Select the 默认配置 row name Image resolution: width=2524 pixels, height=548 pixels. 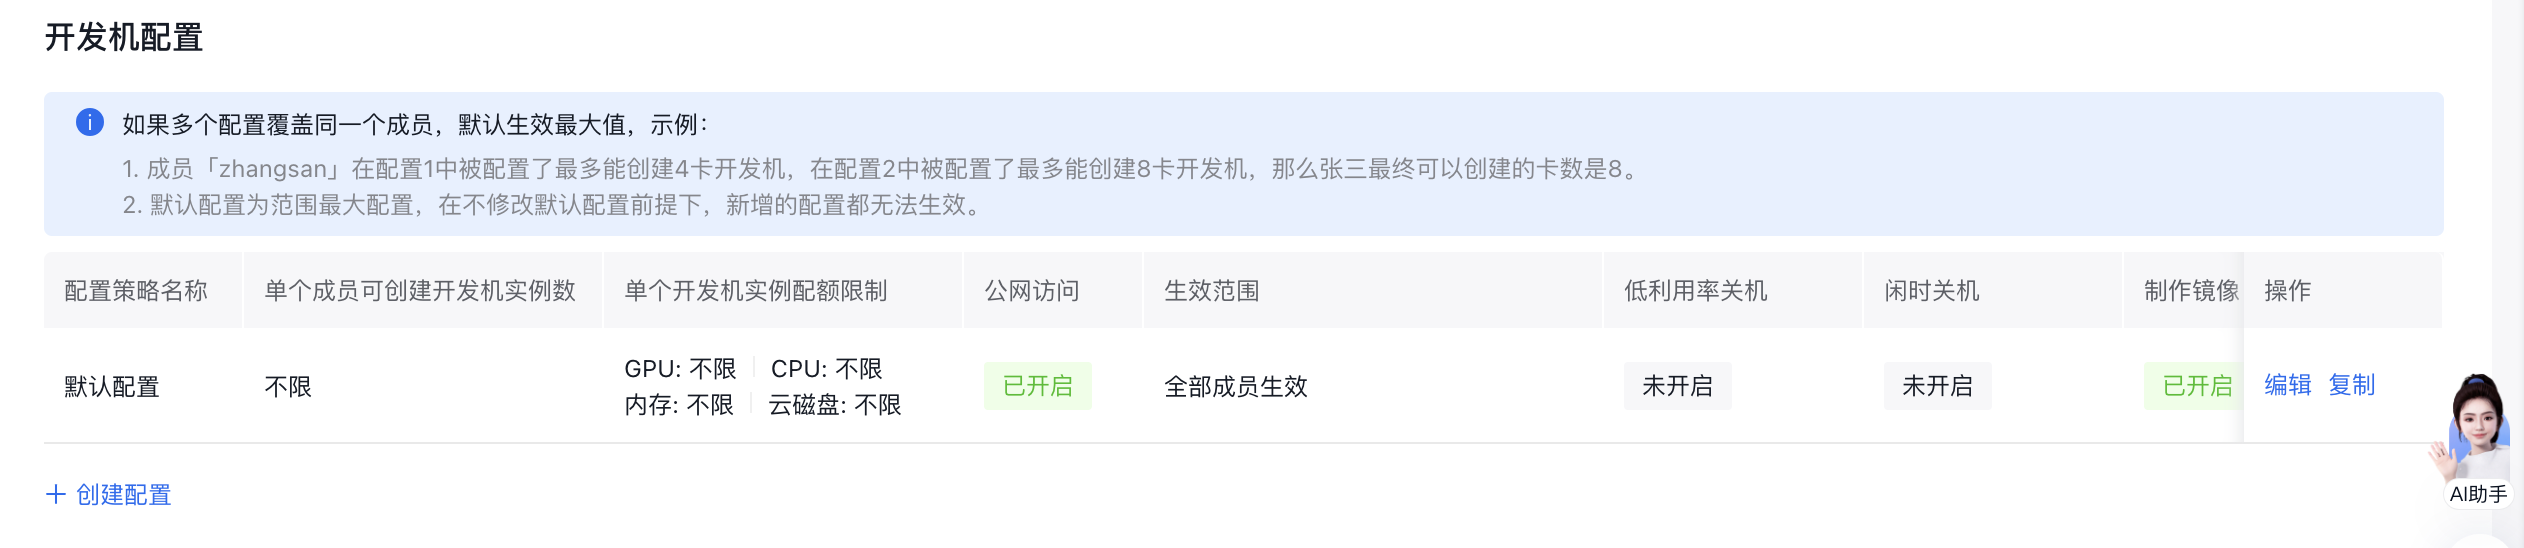pyautogui.click(x=112, y=387)
